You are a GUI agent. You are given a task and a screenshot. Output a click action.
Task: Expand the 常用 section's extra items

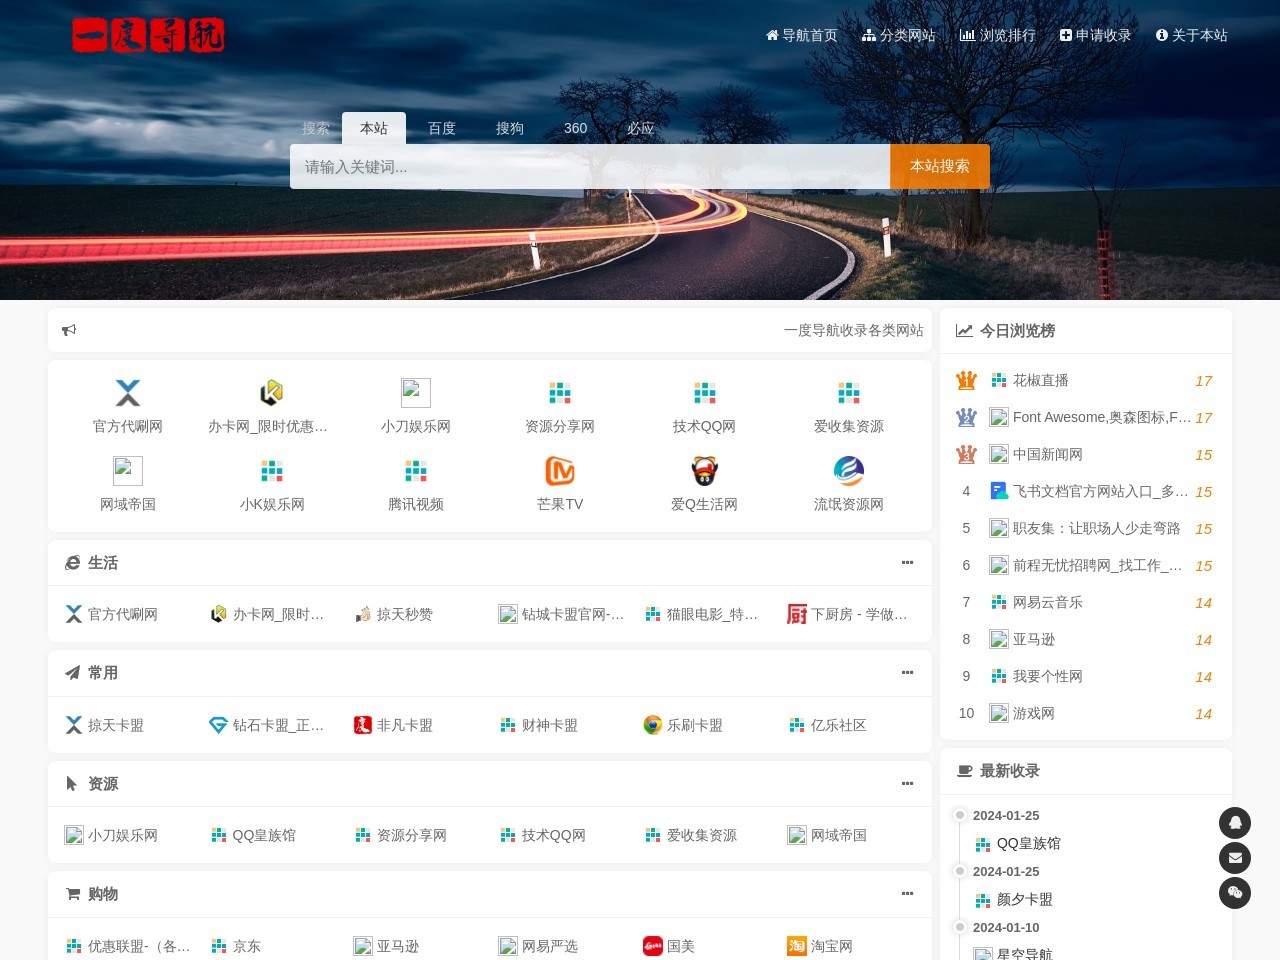(x=907, y=672)
